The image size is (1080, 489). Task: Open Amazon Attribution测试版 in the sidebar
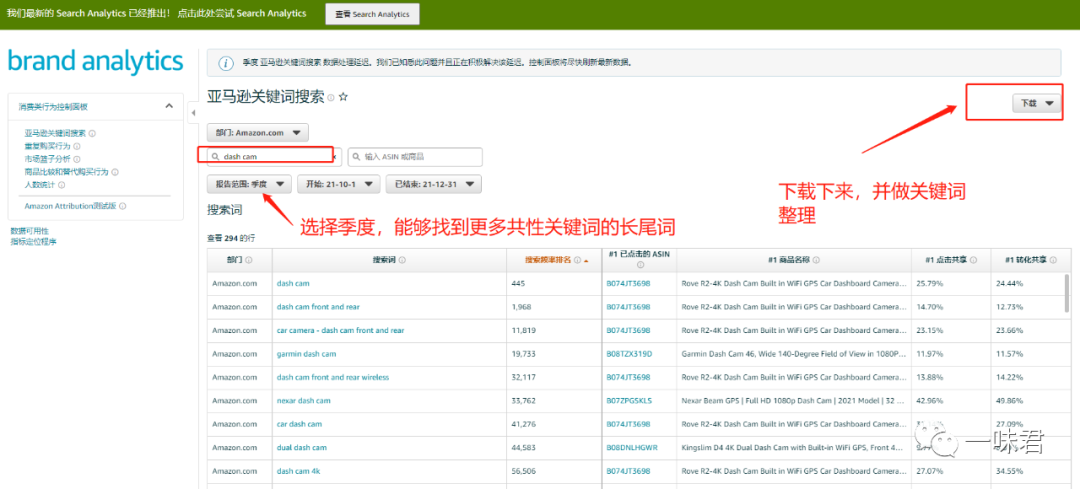[71, 206]
